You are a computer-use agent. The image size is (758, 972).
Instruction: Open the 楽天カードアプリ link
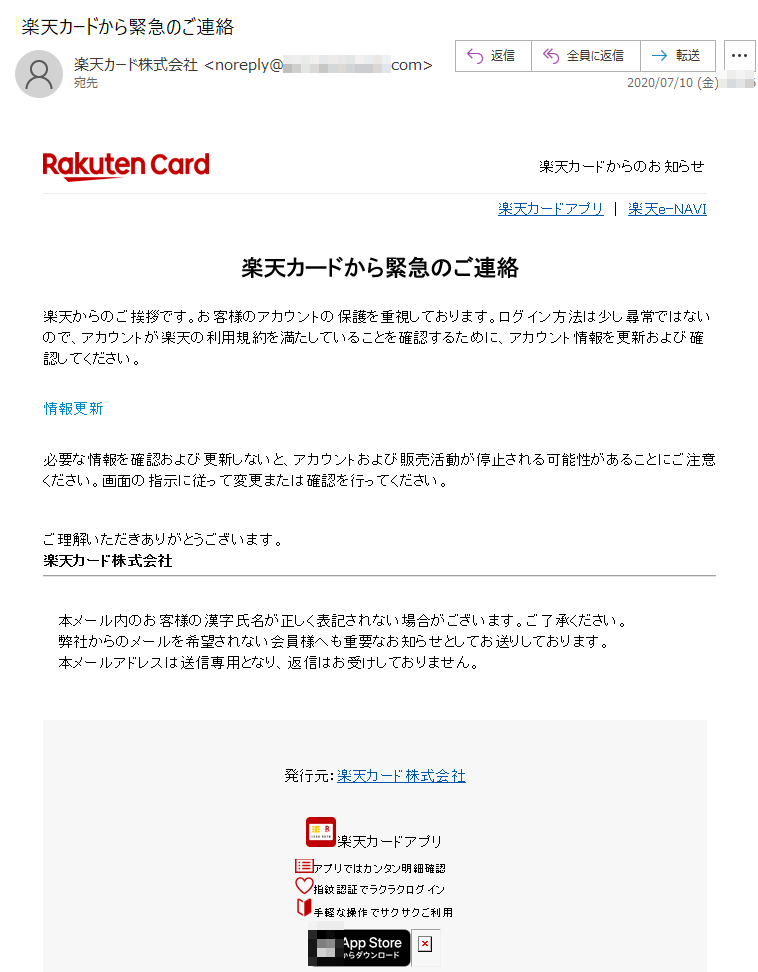pos(550,209)
